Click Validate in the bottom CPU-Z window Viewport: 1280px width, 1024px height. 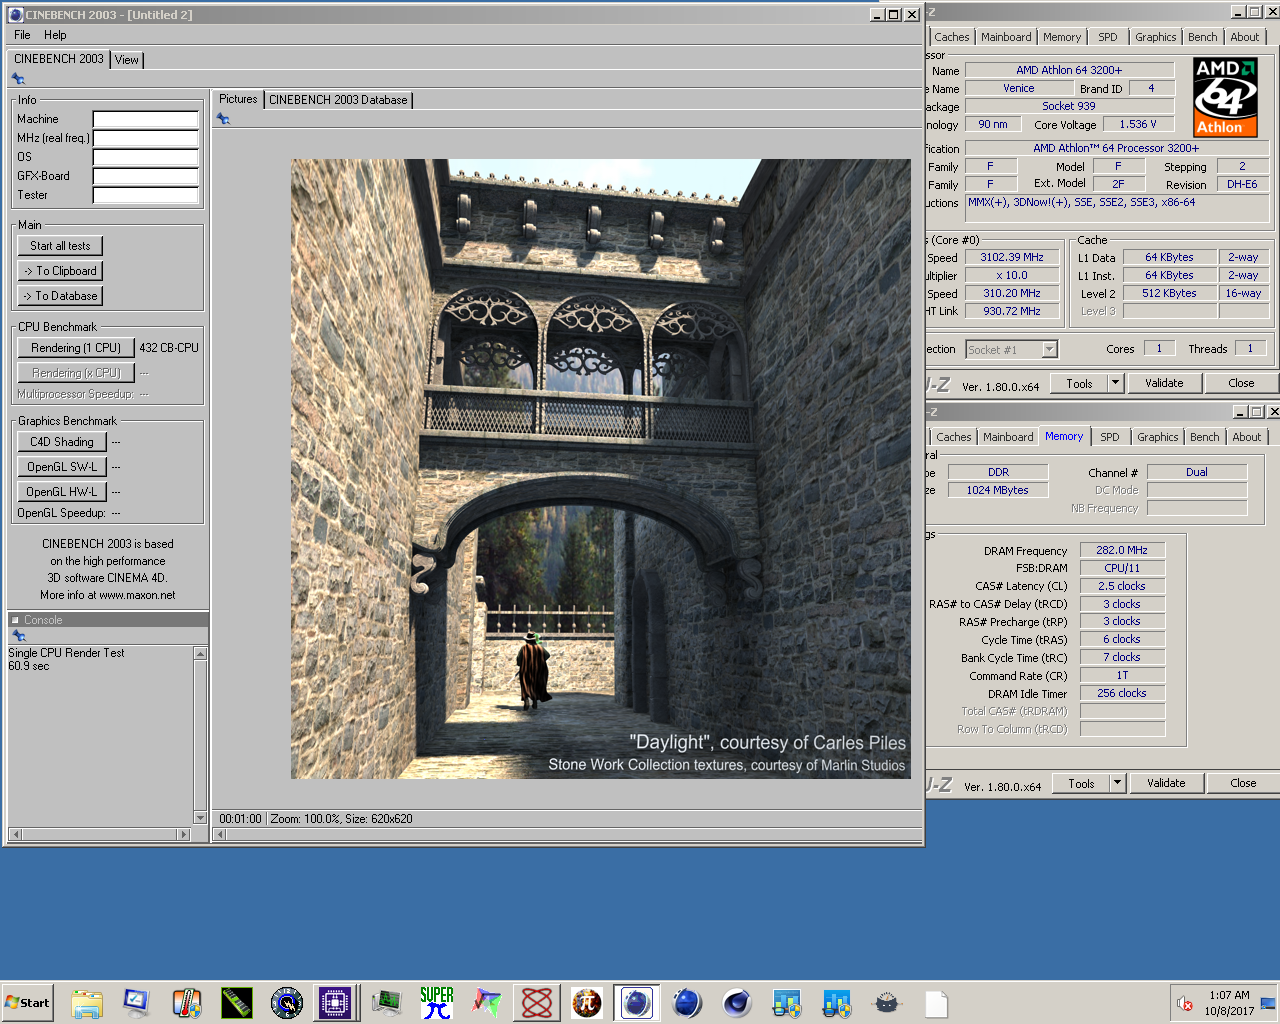(1166, 783)
